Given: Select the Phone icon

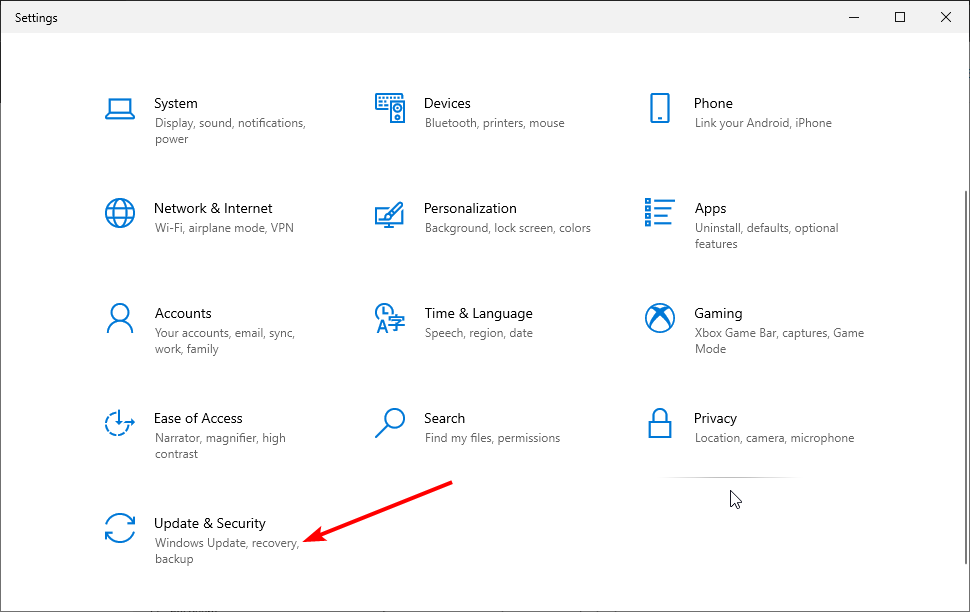Looking at the screenshot, I should (659, 108).
